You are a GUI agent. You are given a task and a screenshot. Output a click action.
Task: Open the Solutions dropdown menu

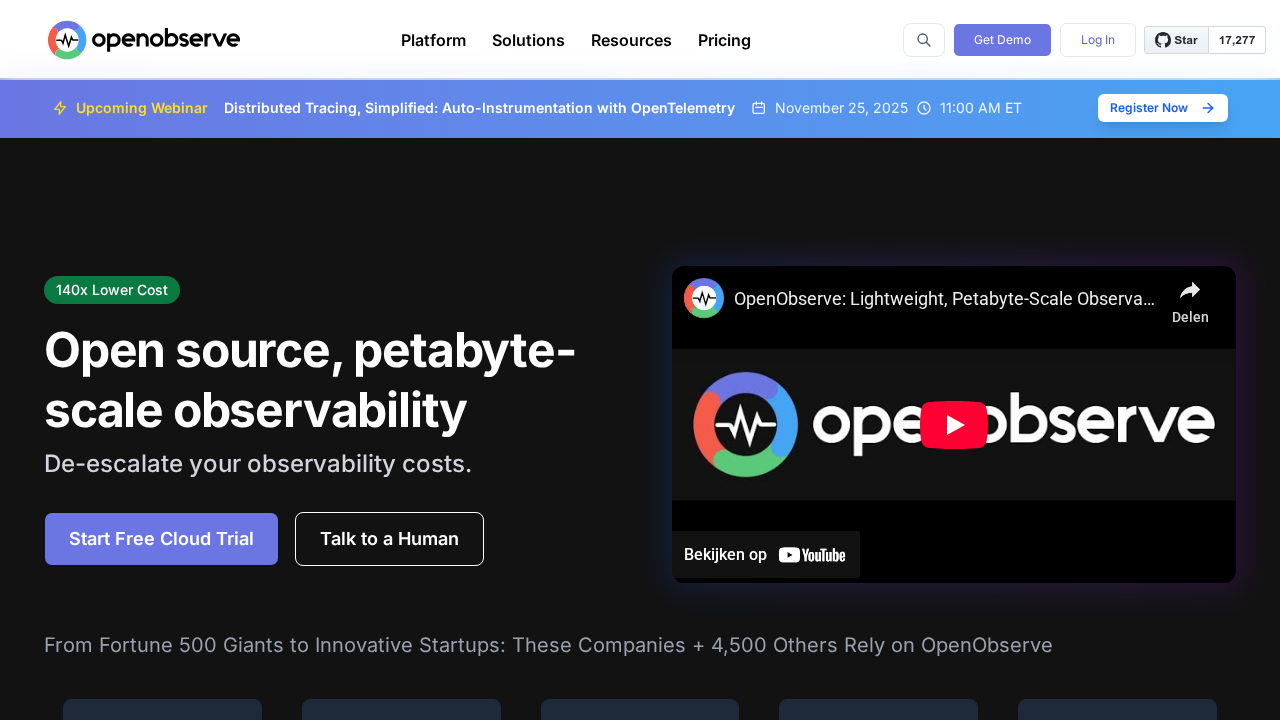pyautogui.click(x=528, y=40)
